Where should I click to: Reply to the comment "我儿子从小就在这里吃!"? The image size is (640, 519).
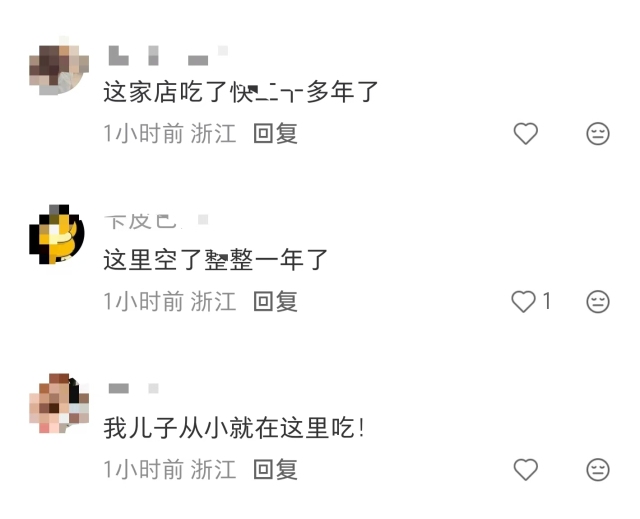point(276,469)
